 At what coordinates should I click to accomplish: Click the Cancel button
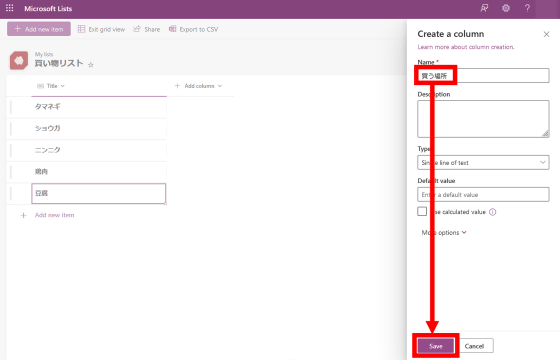474,346
